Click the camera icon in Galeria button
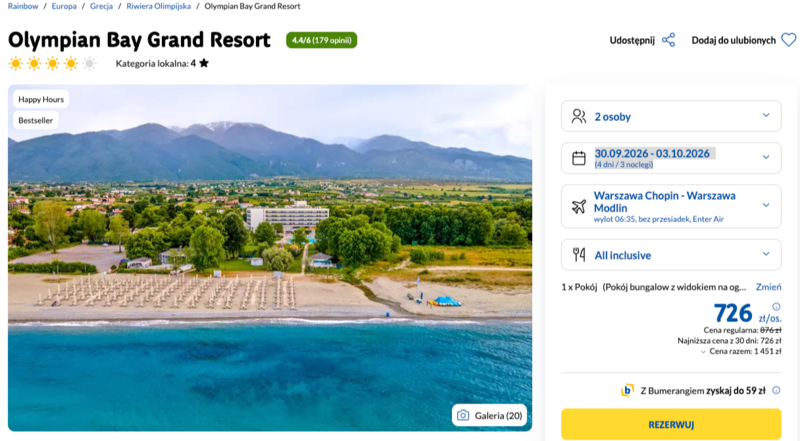This screenshot has width=800, height=441. [463, 415]
